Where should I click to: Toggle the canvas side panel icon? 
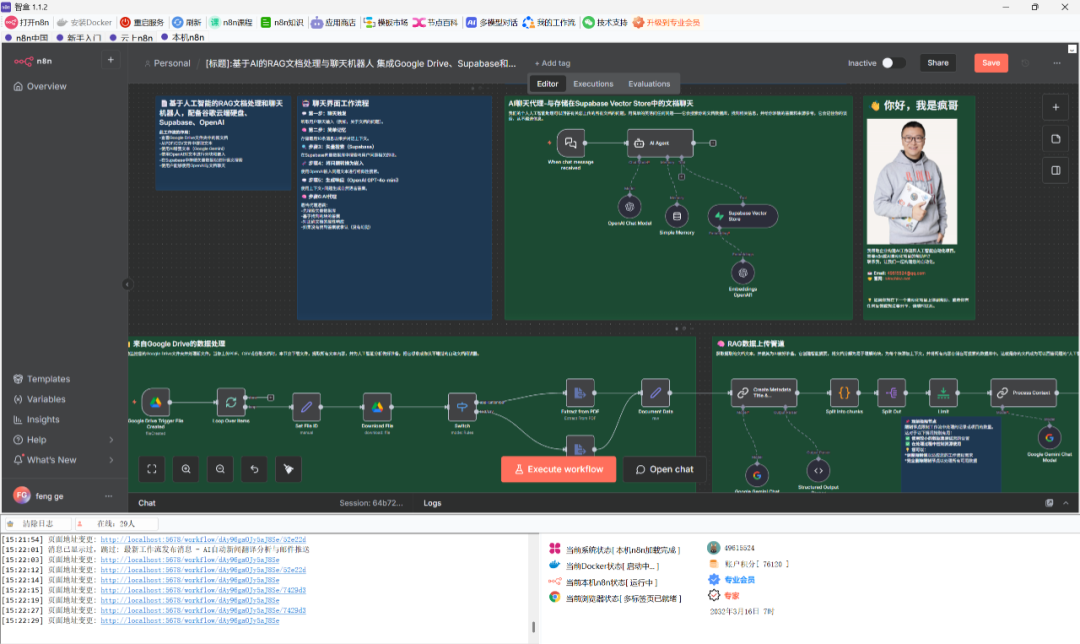click(1055, 170)
